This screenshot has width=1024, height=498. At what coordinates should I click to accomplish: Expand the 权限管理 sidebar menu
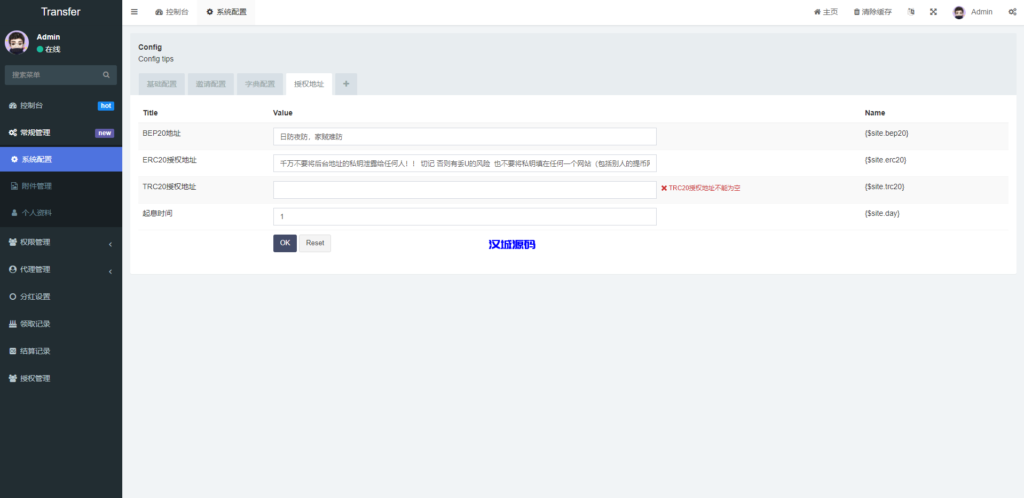(x=60, y=242)
